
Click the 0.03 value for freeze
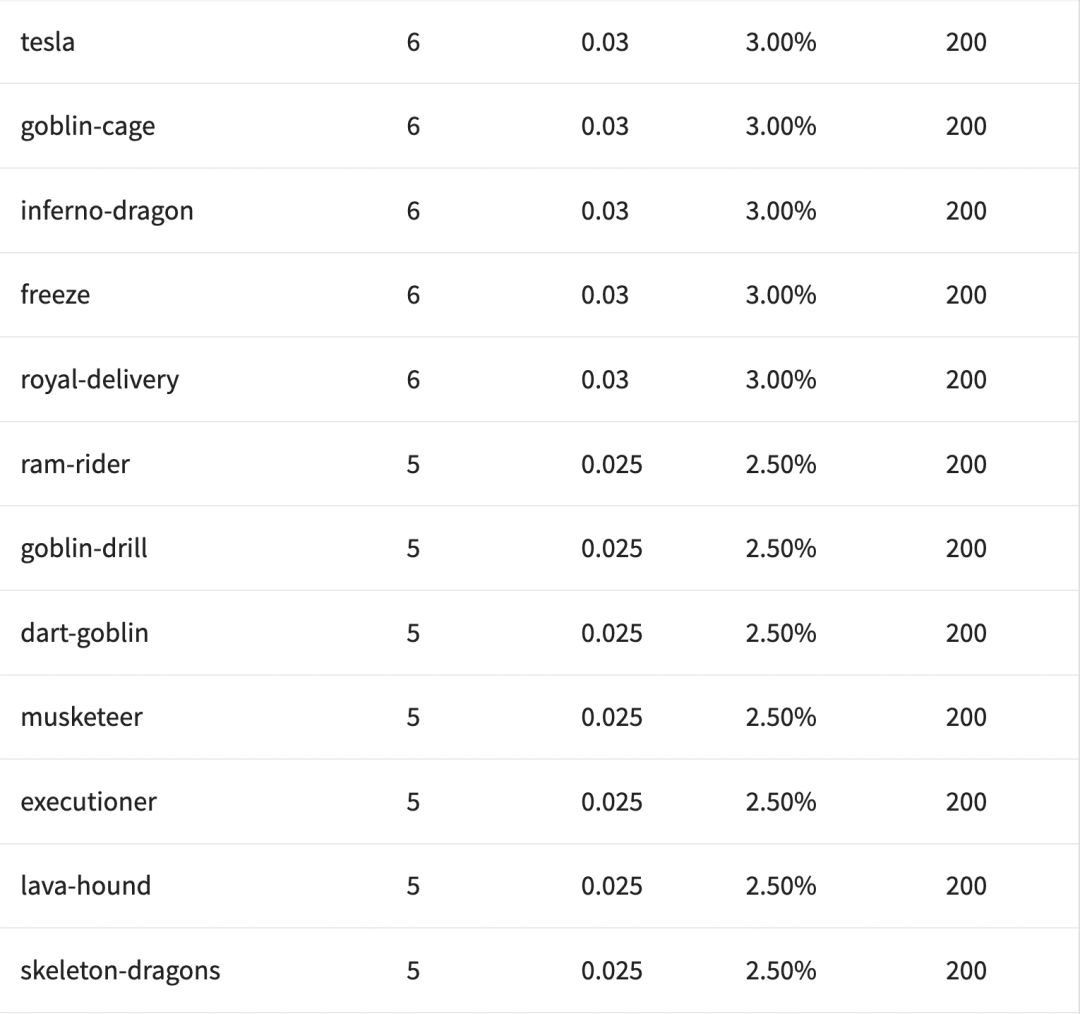point(605,295)
